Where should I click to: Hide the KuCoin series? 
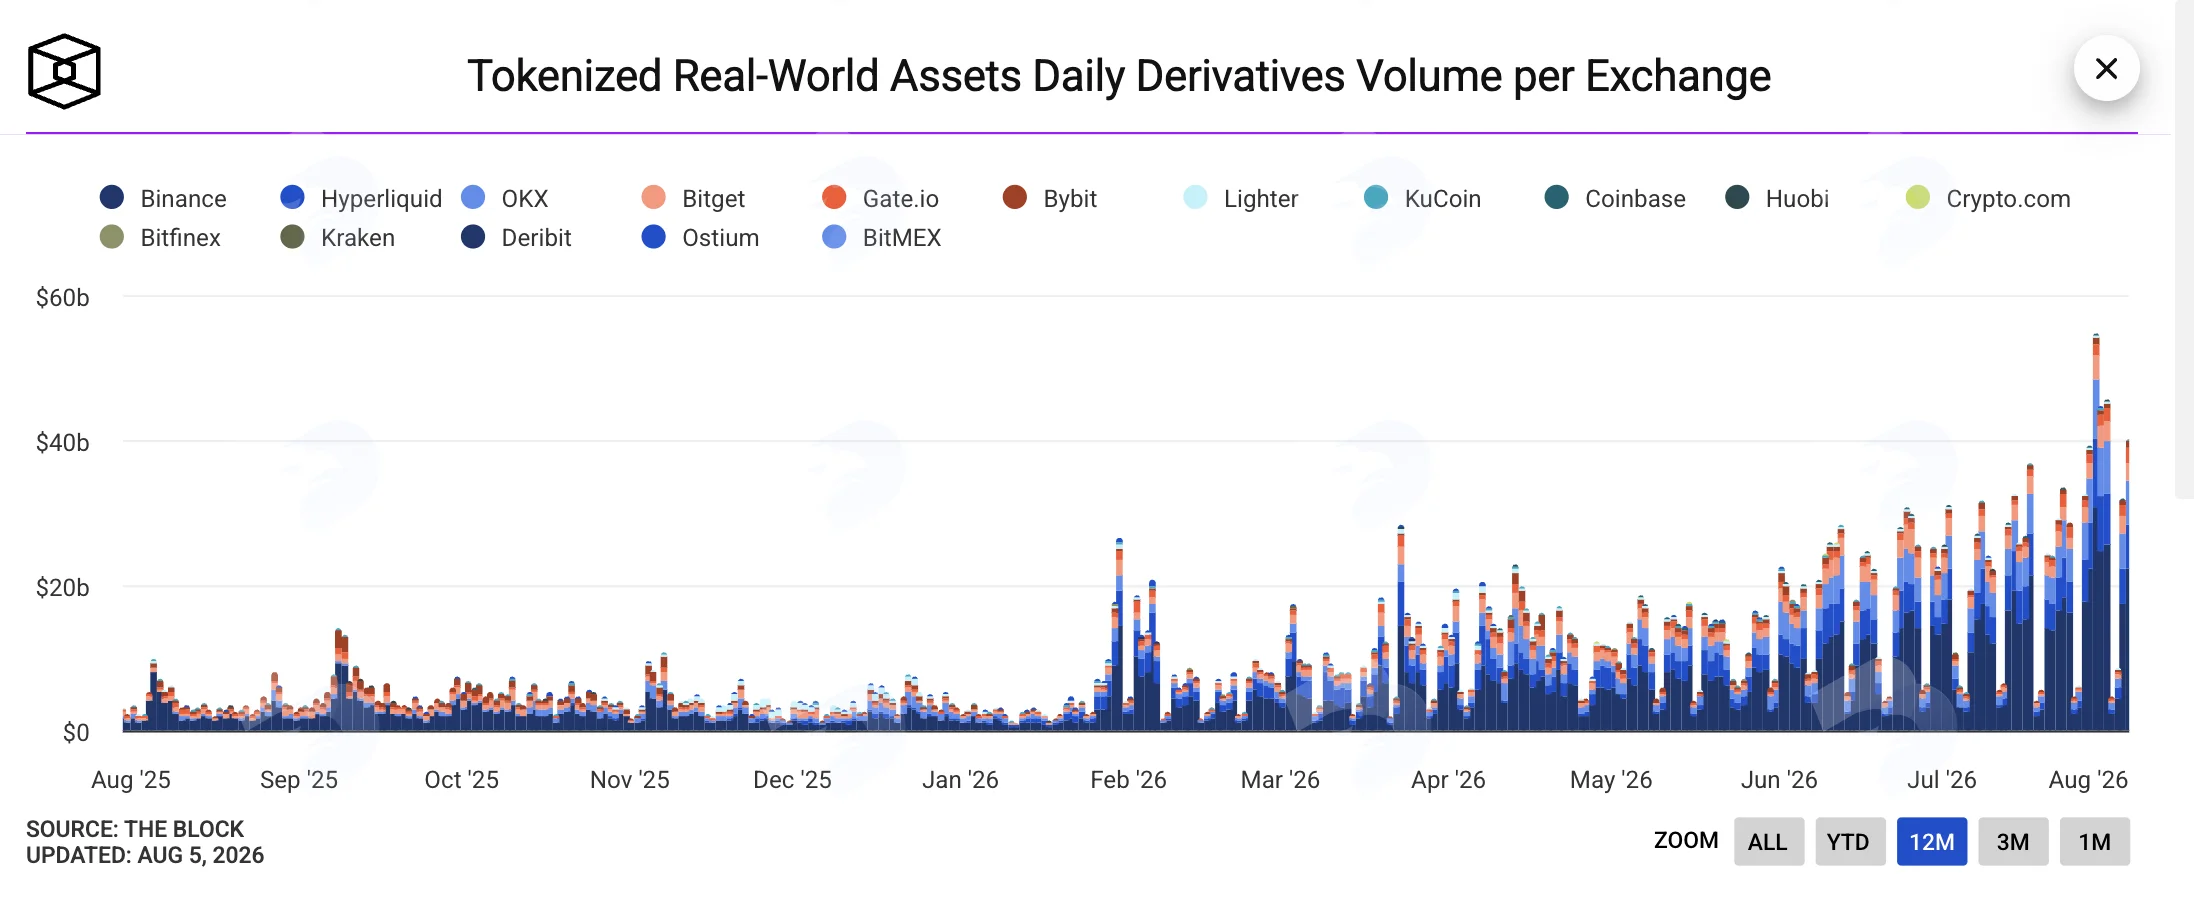pos(1423,198)
